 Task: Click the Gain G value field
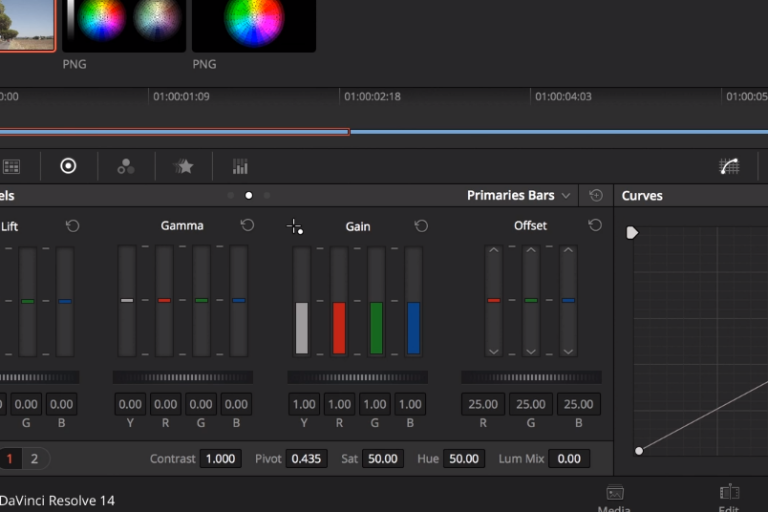[375, 404]
